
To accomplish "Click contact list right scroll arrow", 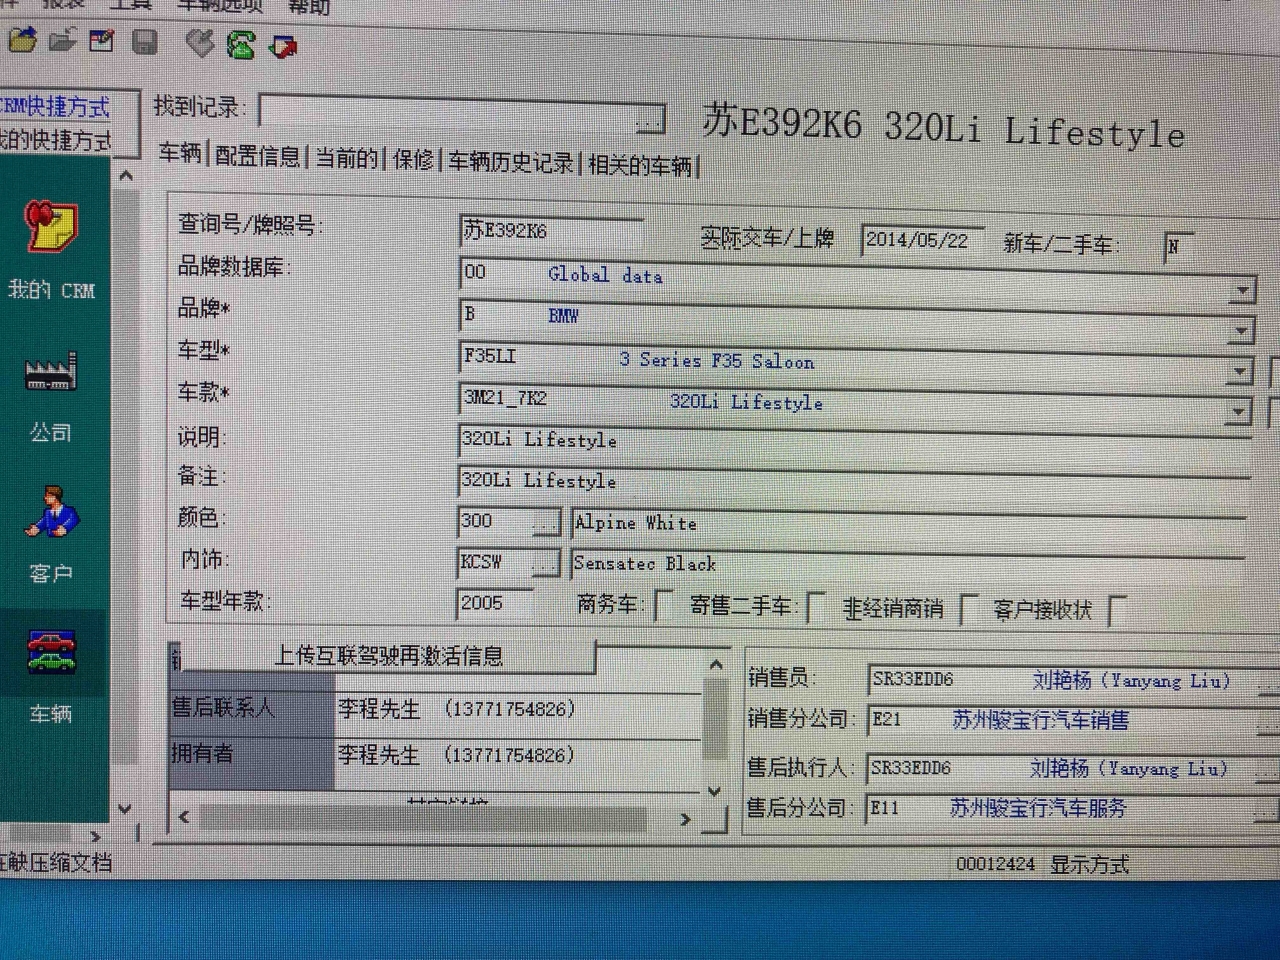I will [x=685, y=819].
